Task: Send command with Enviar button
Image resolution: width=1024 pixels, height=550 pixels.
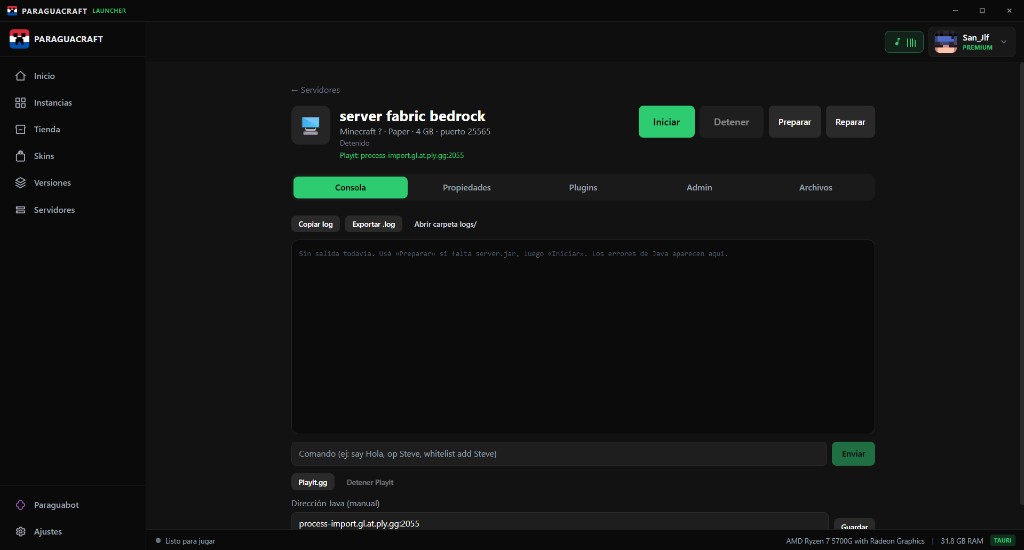Action: tap(853, 454)
